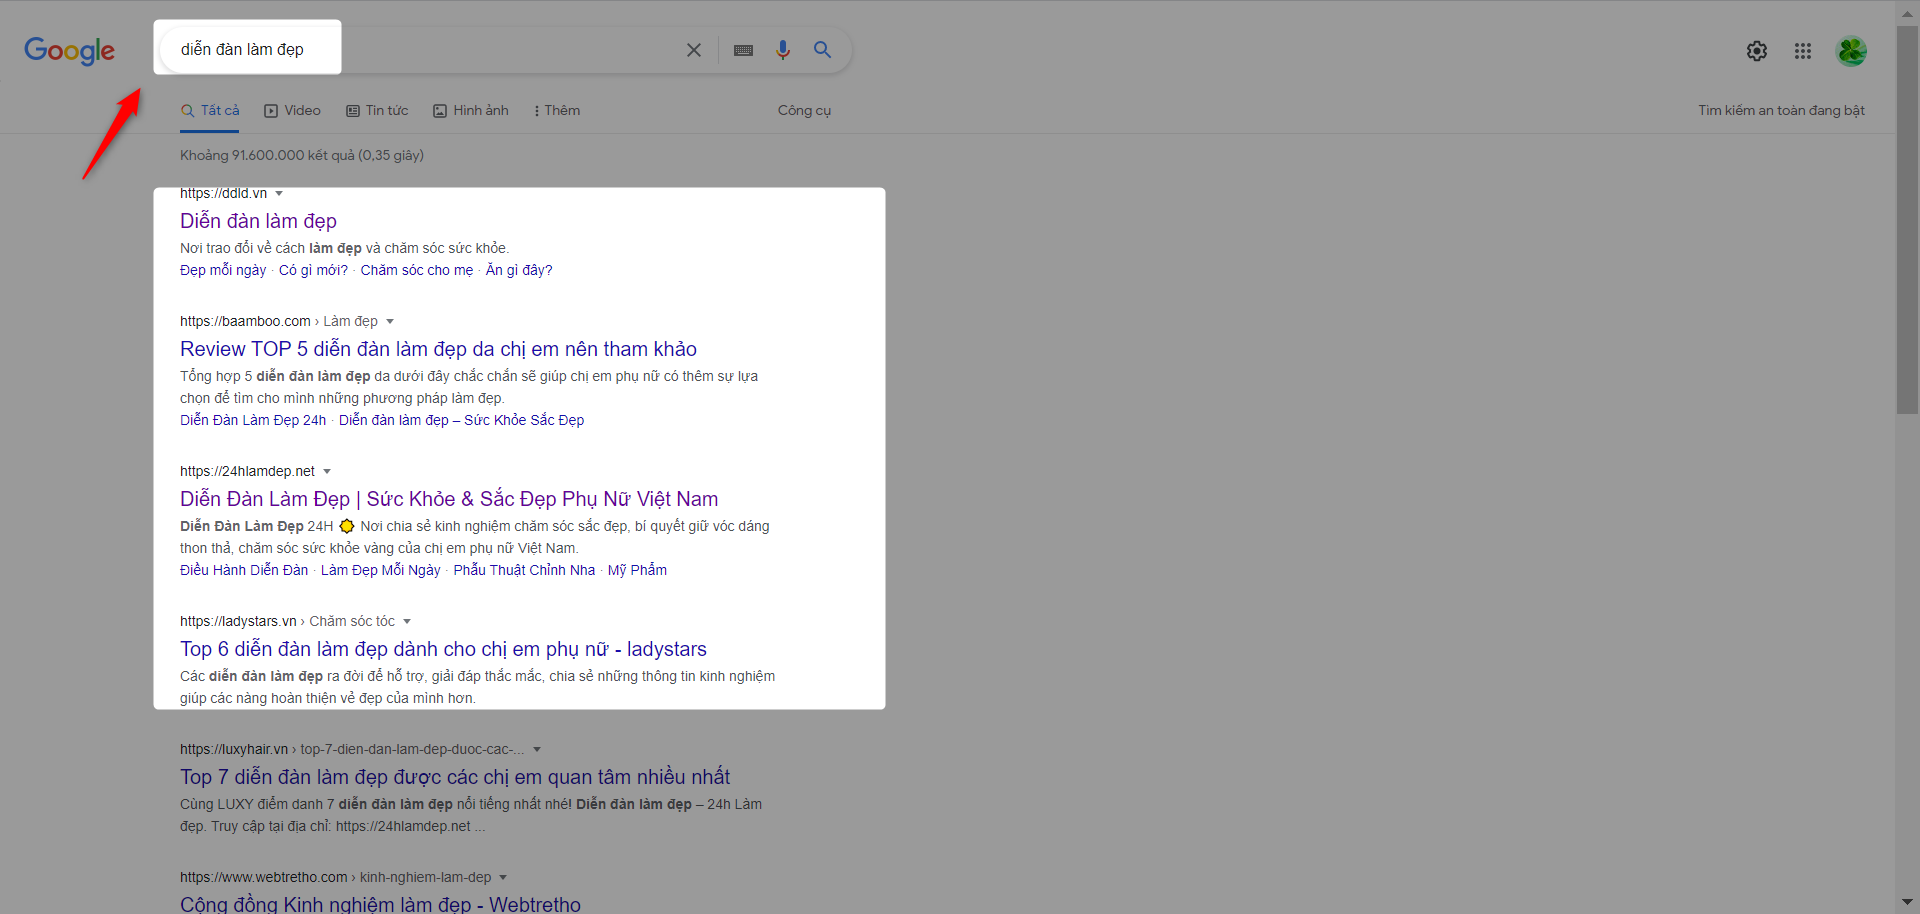Open the 'Ăn gì đây?' sitelink
The height and width of the screenshot is (914, 1920).
point(519,270)
